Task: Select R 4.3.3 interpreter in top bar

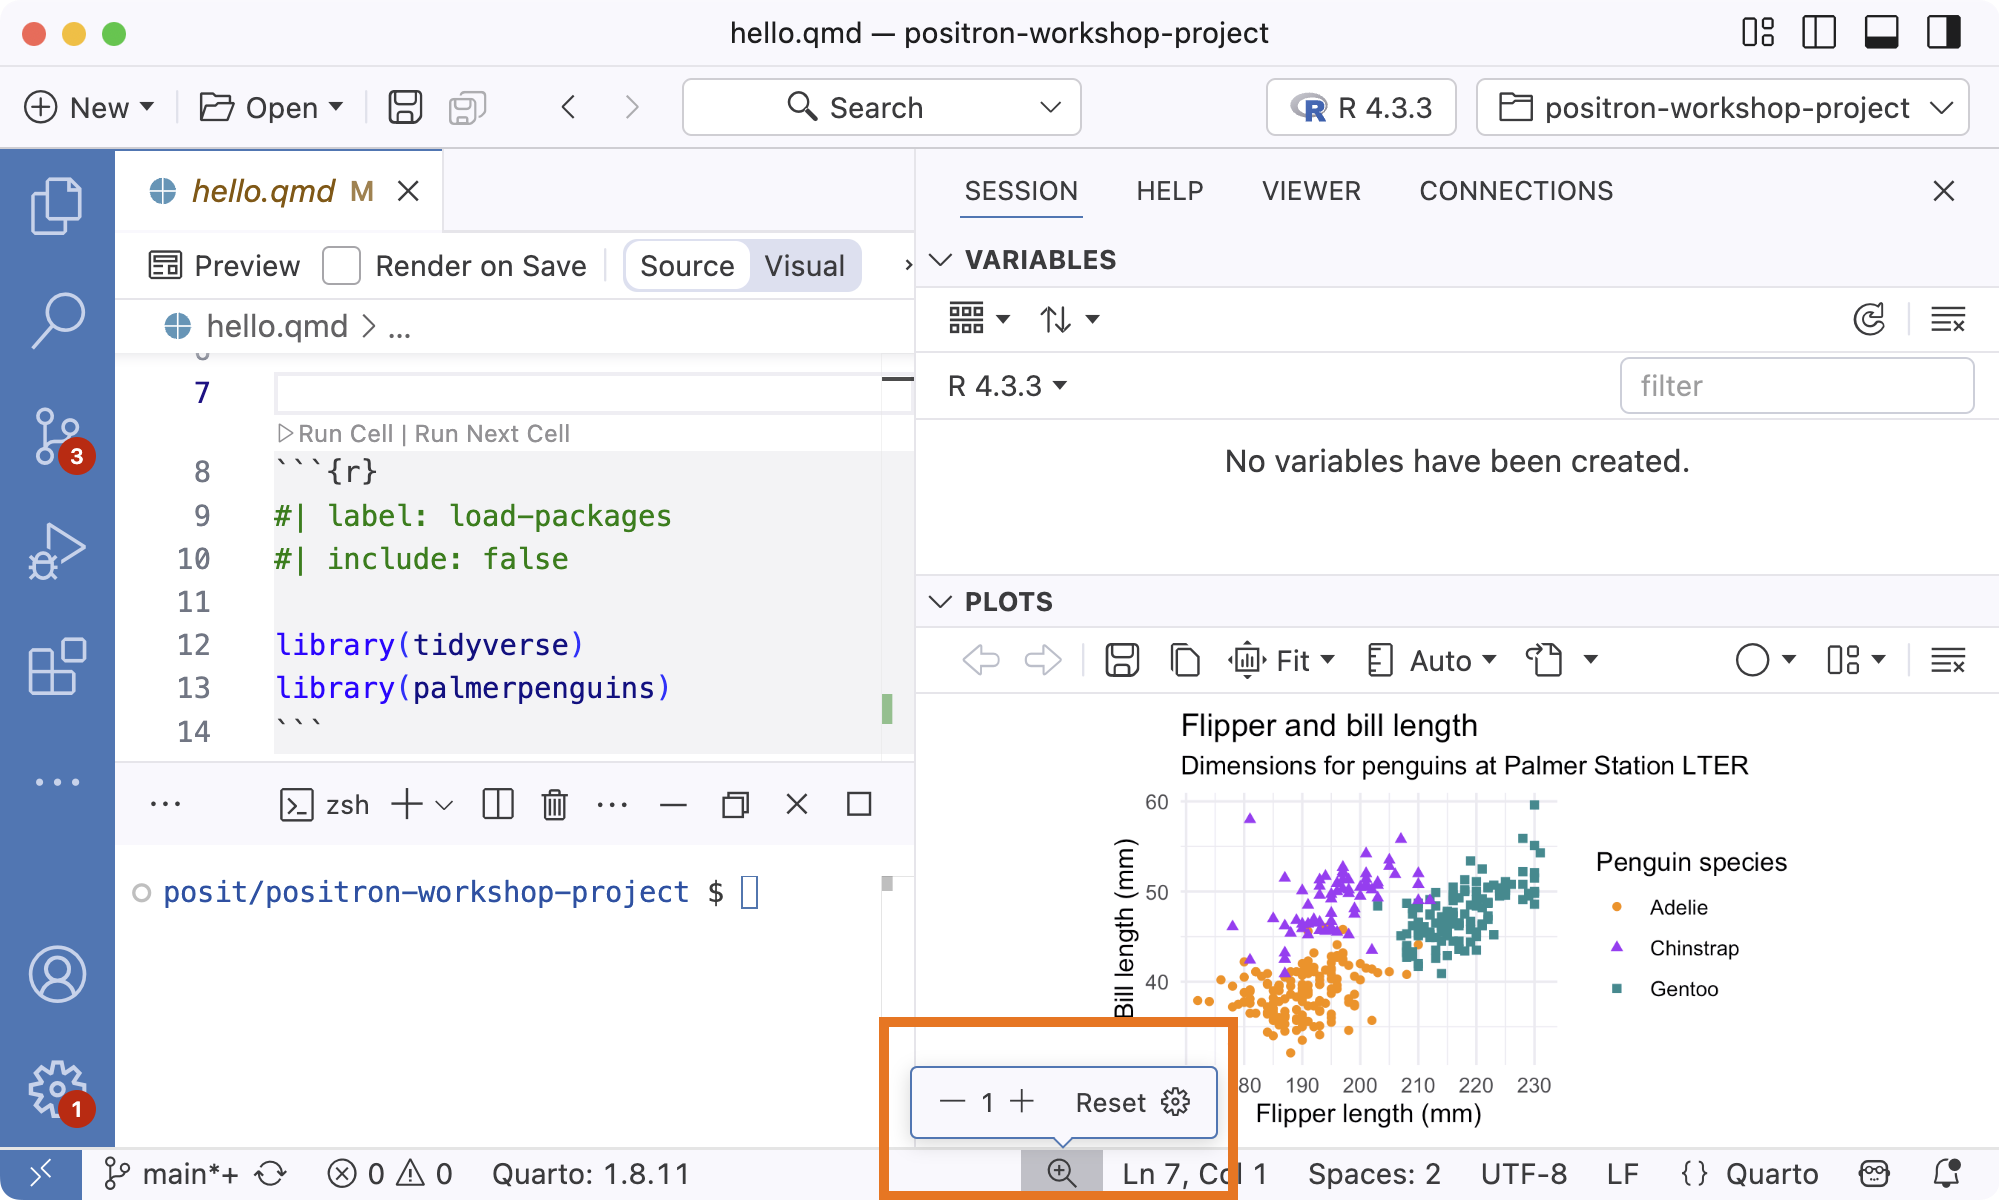Action: pos(1361,107)
